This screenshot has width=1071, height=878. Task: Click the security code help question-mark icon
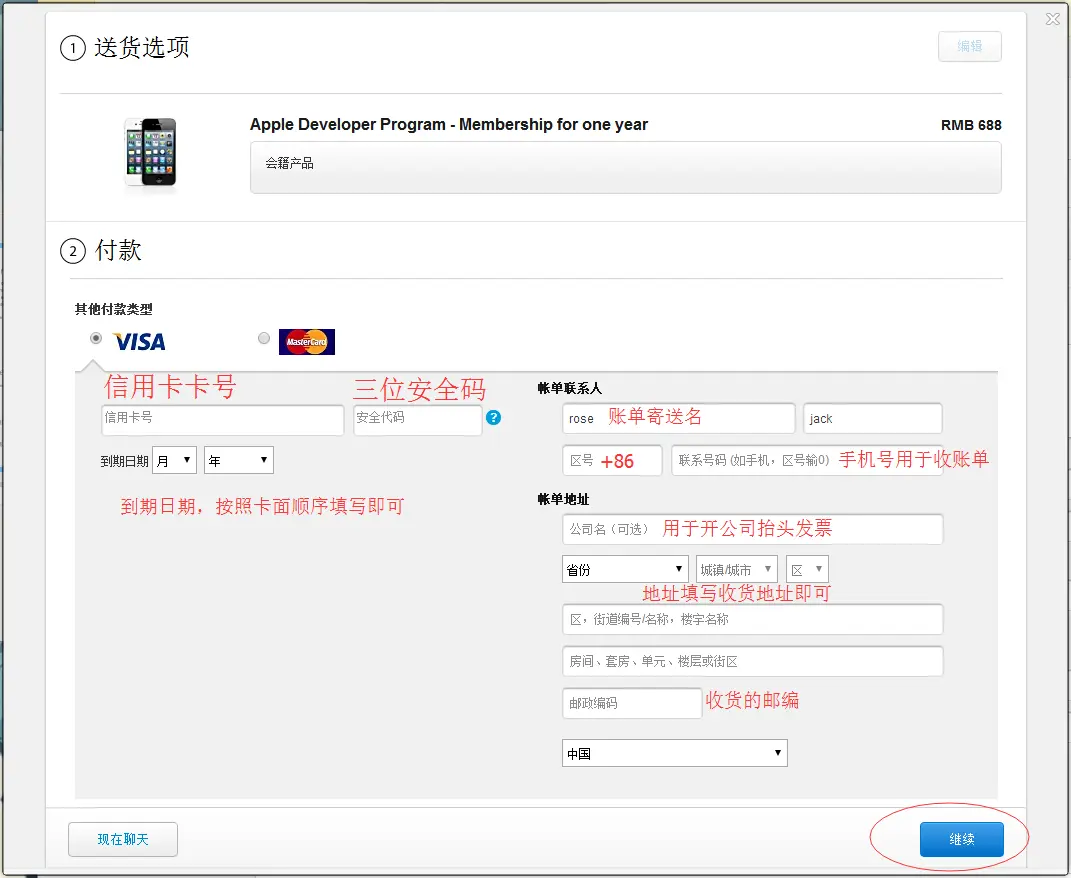493,417
